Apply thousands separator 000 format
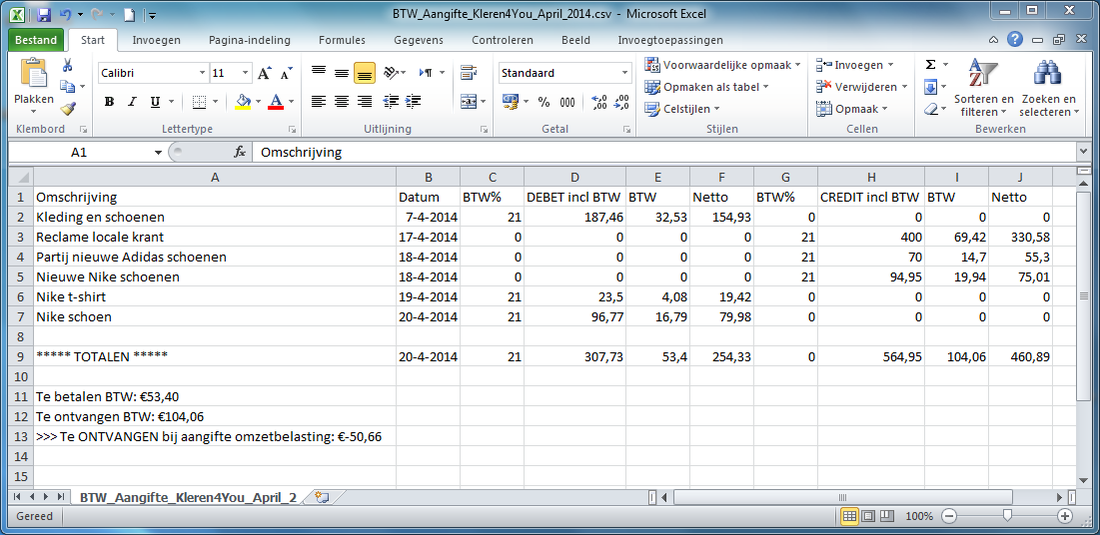 [x=567, y=102]
